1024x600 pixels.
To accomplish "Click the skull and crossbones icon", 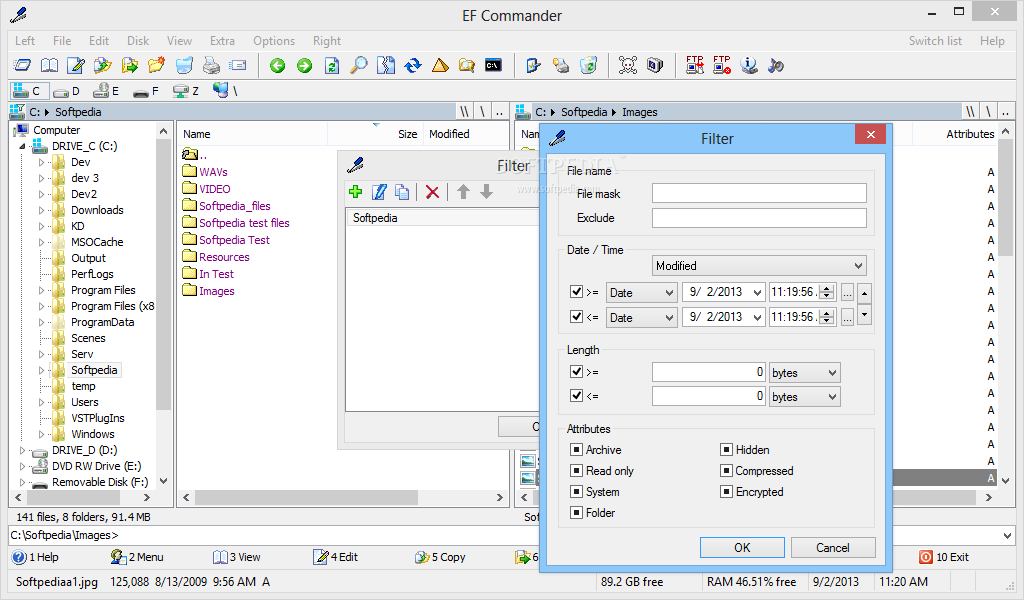I will (x=628, y=65).
